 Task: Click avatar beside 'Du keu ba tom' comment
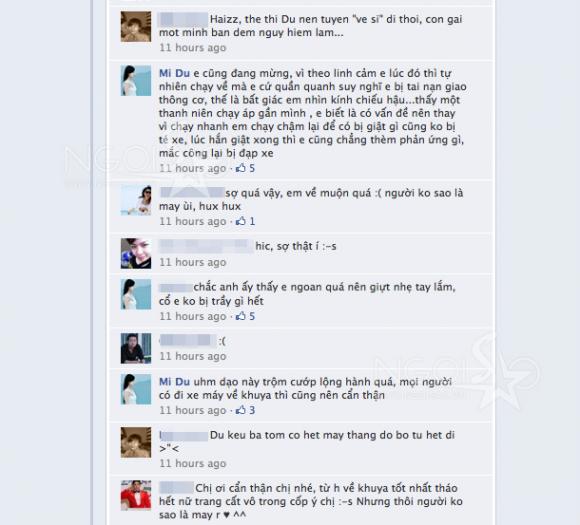(136, 442)
